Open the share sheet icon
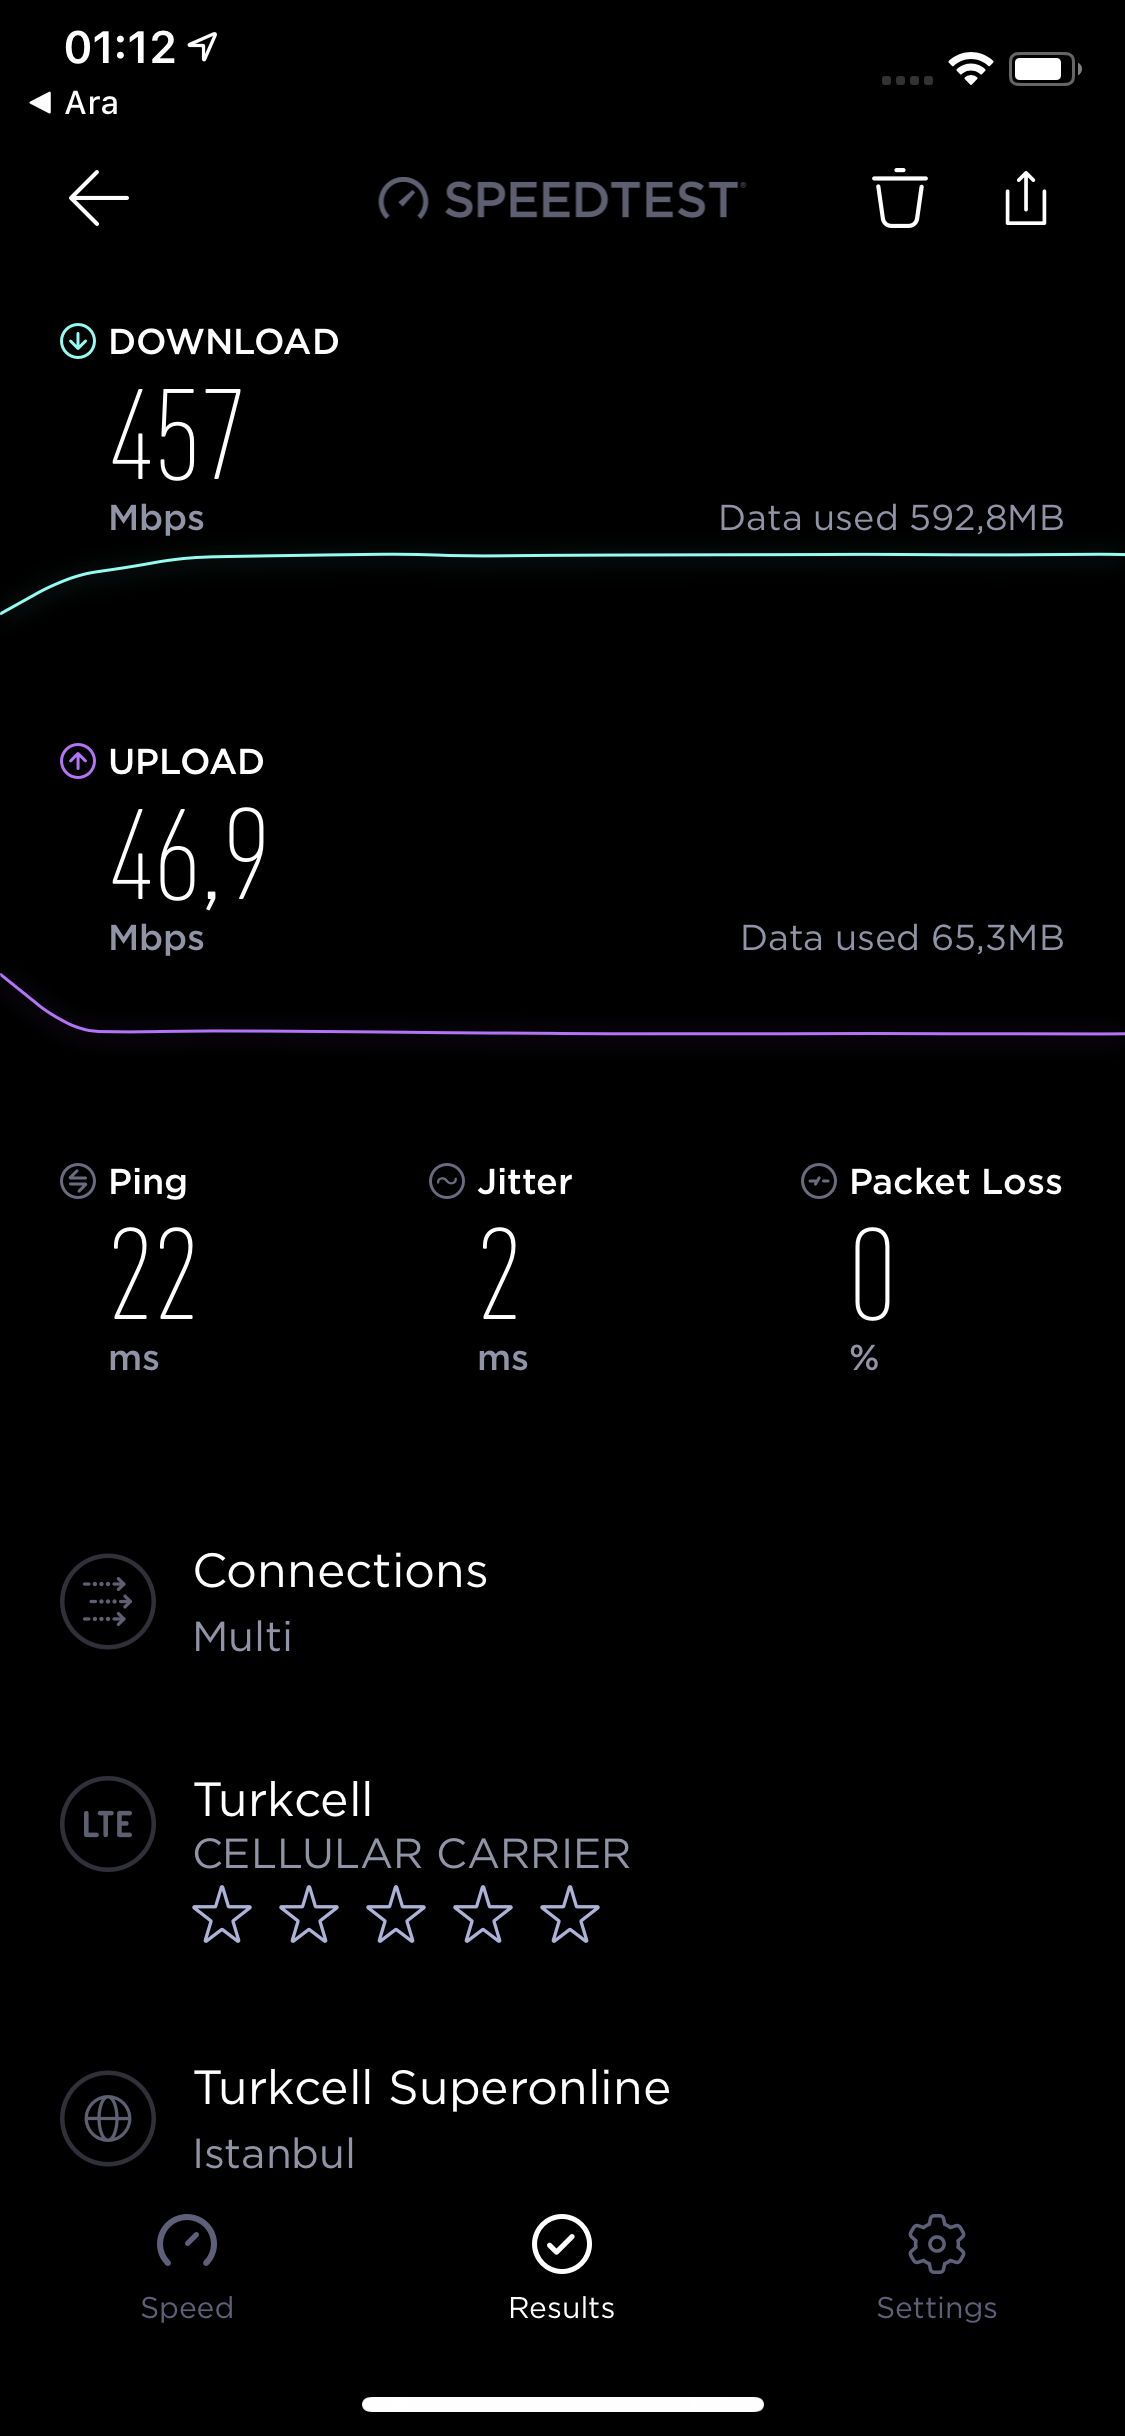 pos(1026,197)
